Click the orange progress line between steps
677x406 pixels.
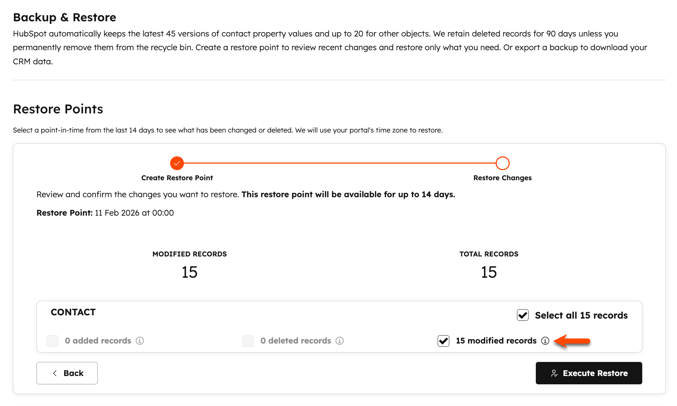click(x=340, y=163)
